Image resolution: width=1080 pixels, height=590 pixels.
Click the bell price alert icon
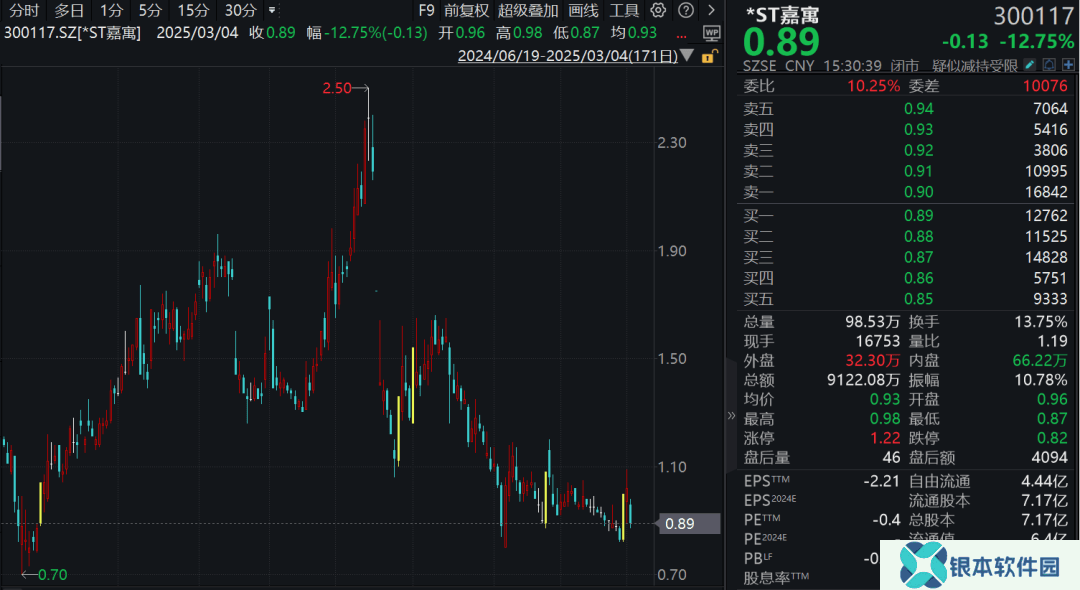[x=1049, y=65]
